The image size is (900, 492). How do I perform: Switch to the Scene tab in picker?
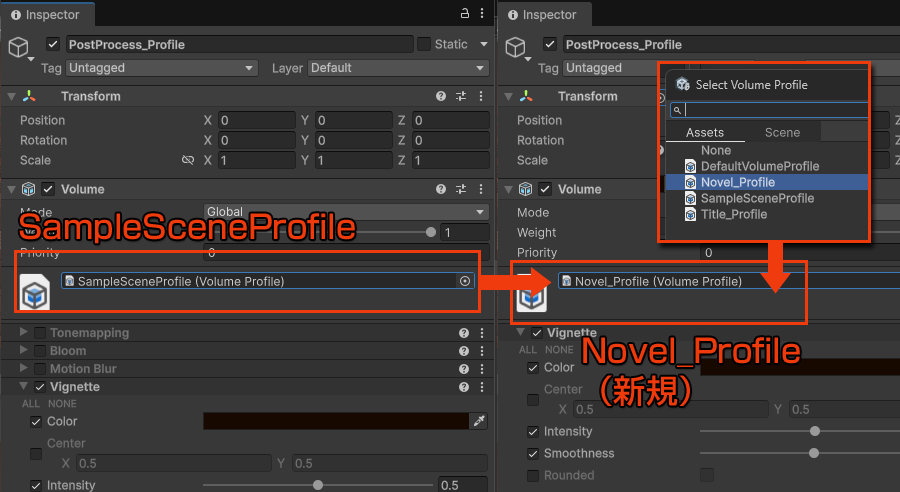782,132
